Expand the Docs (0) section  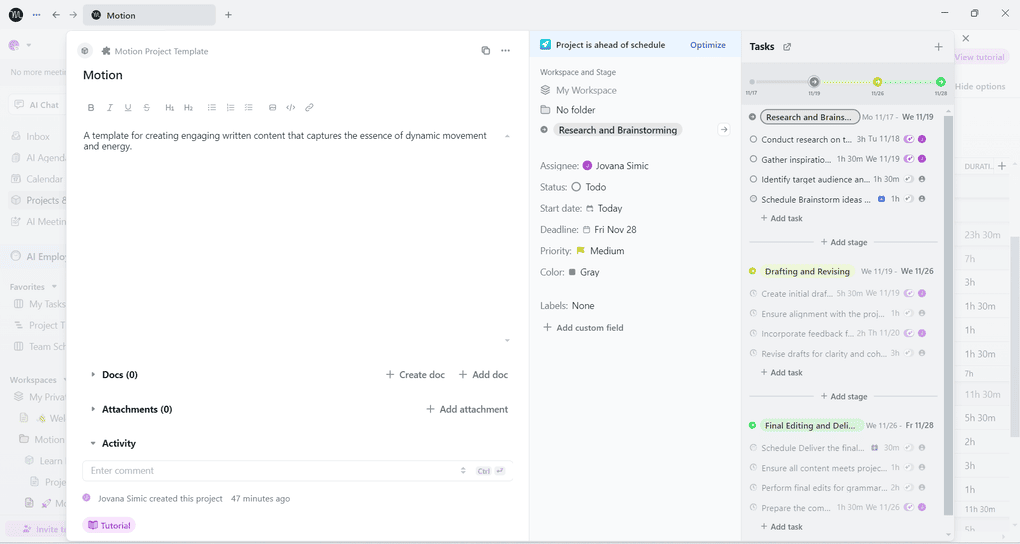coord(93,375)
